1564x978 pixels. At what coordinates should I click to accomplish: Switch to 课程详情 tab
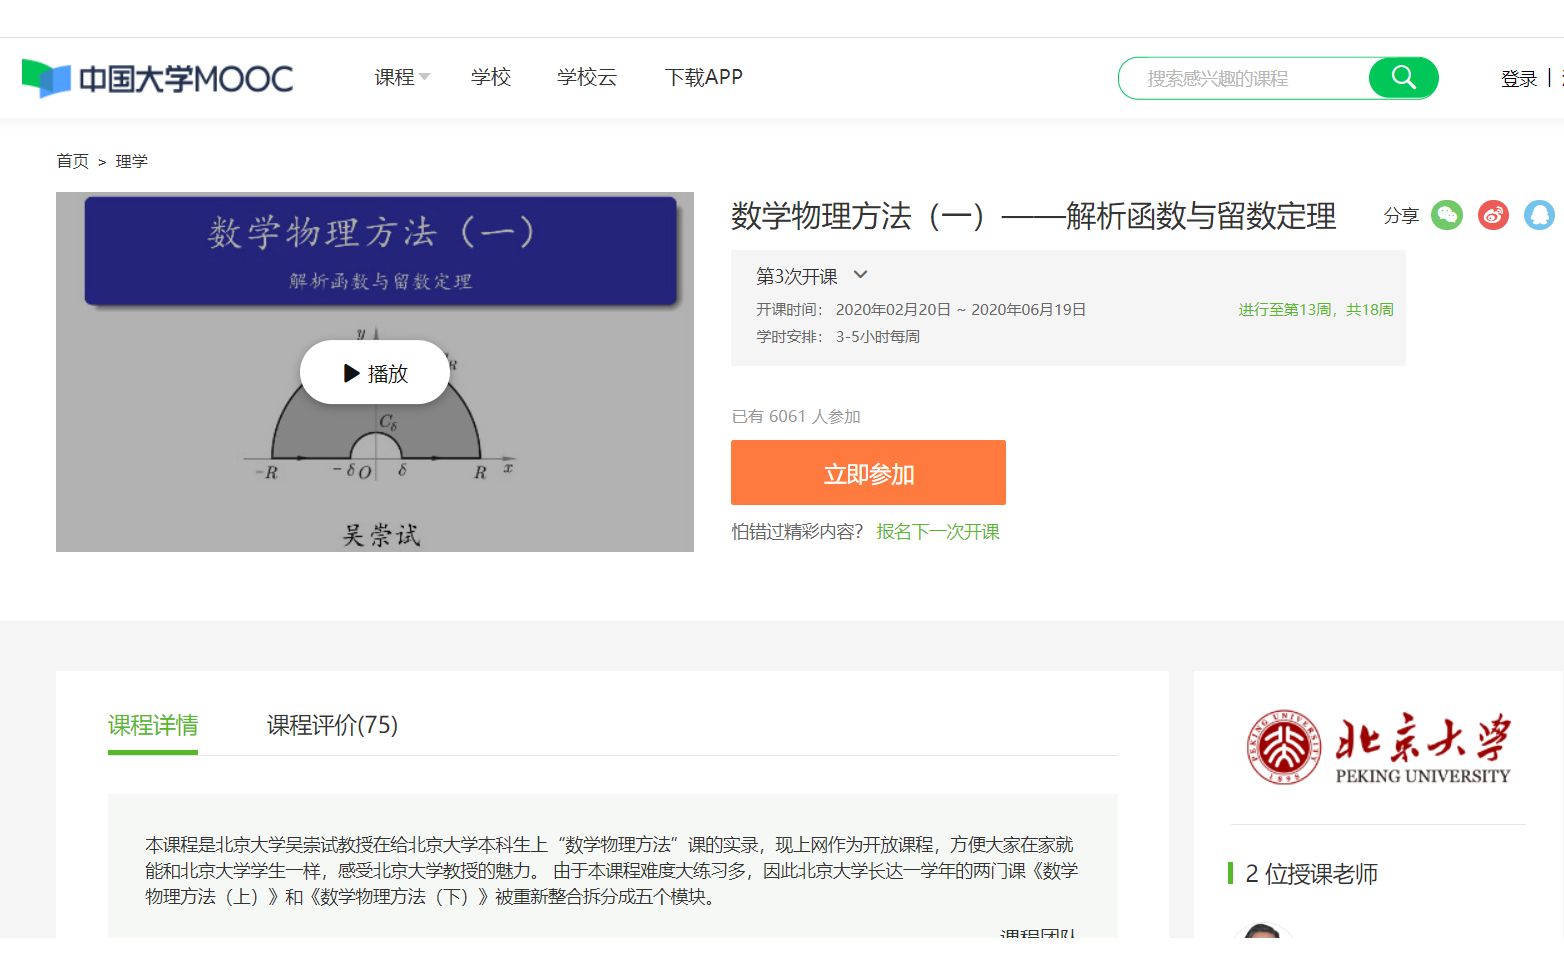tap(153, 725)
